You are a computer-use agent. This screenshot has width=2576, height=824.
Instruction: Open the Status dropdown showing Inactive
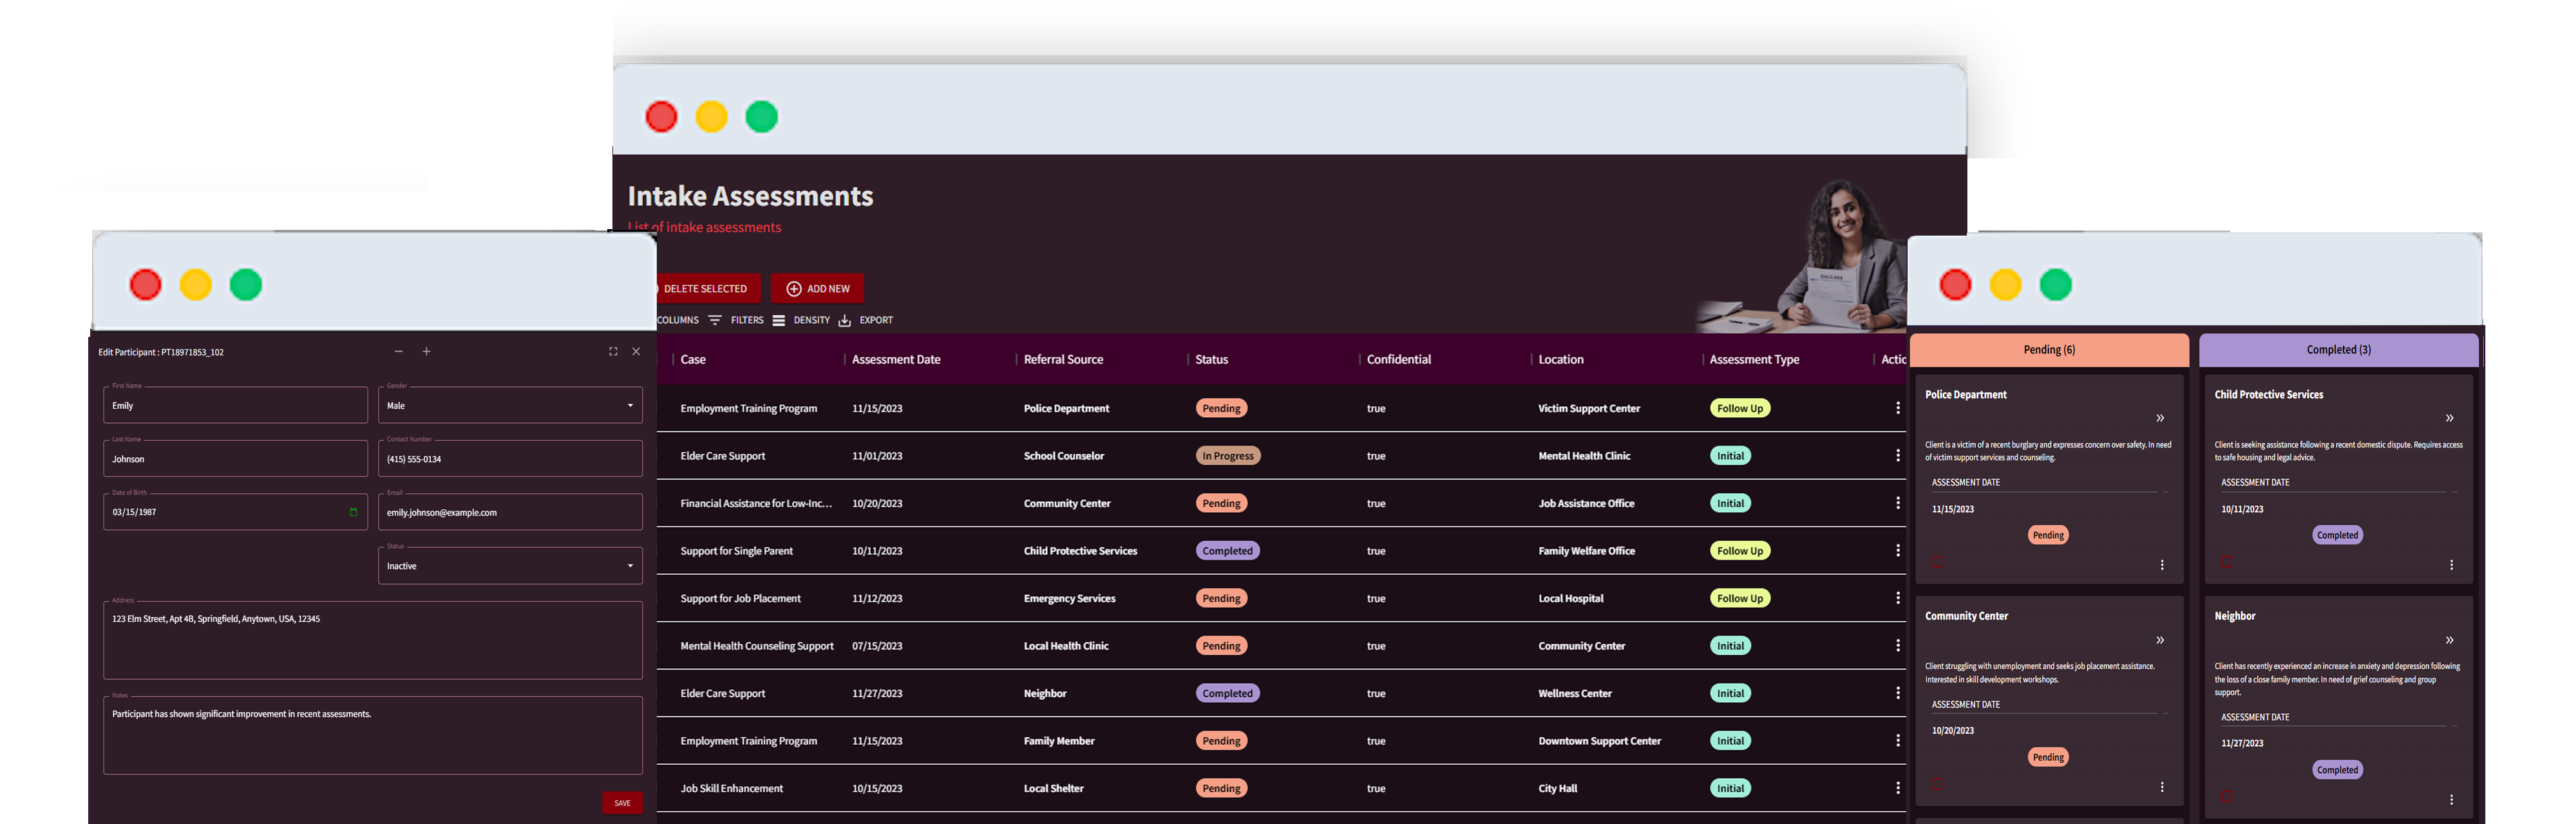pos(630,565)
